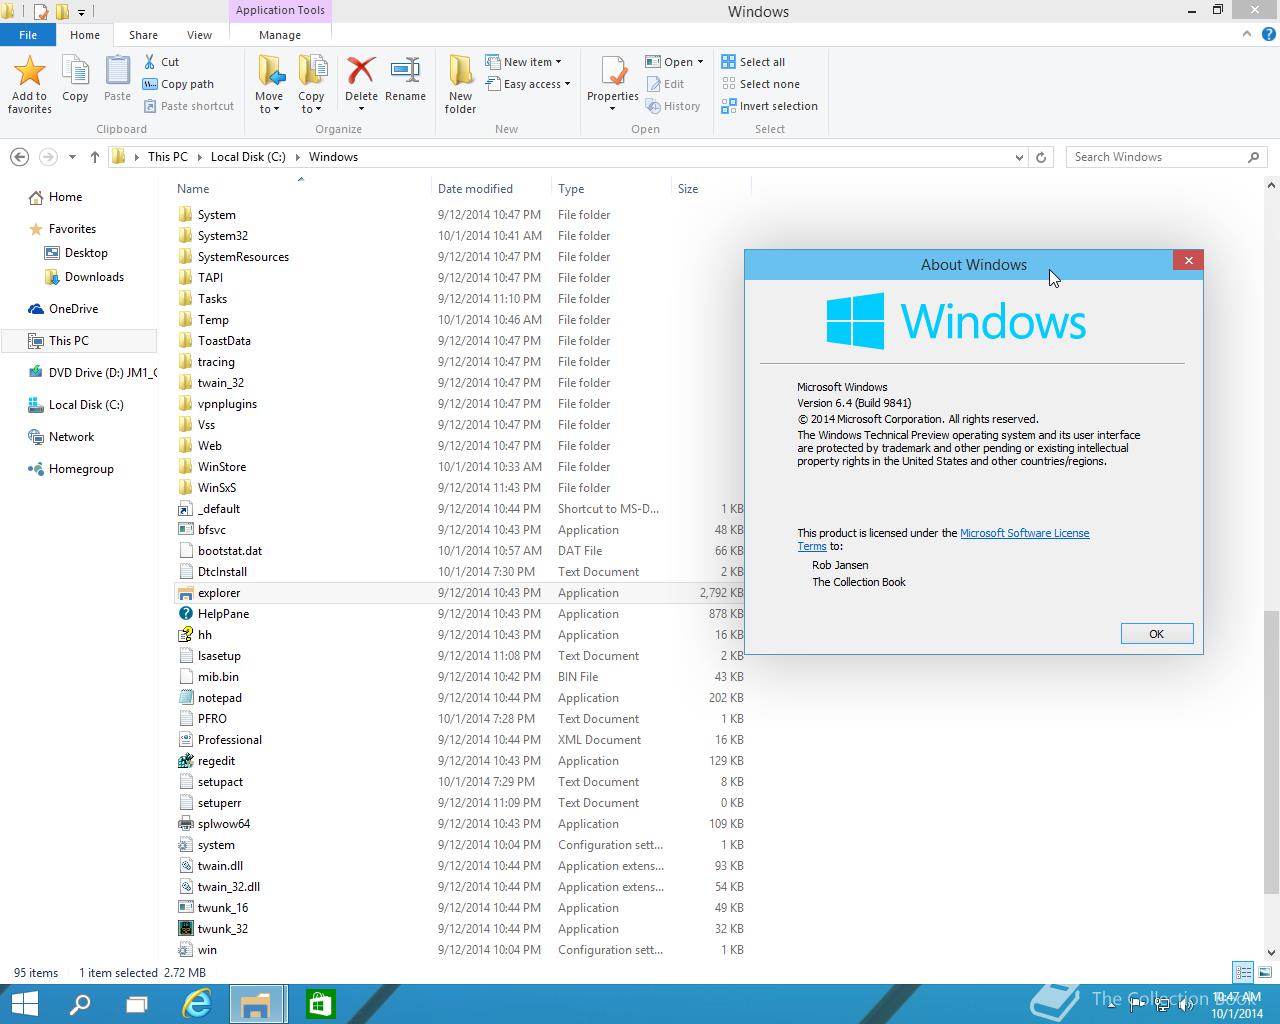This screenshot has height=1024, width=1280.
Task: Click Copy path in the ribbon
Action: click(x=178, y=84)
